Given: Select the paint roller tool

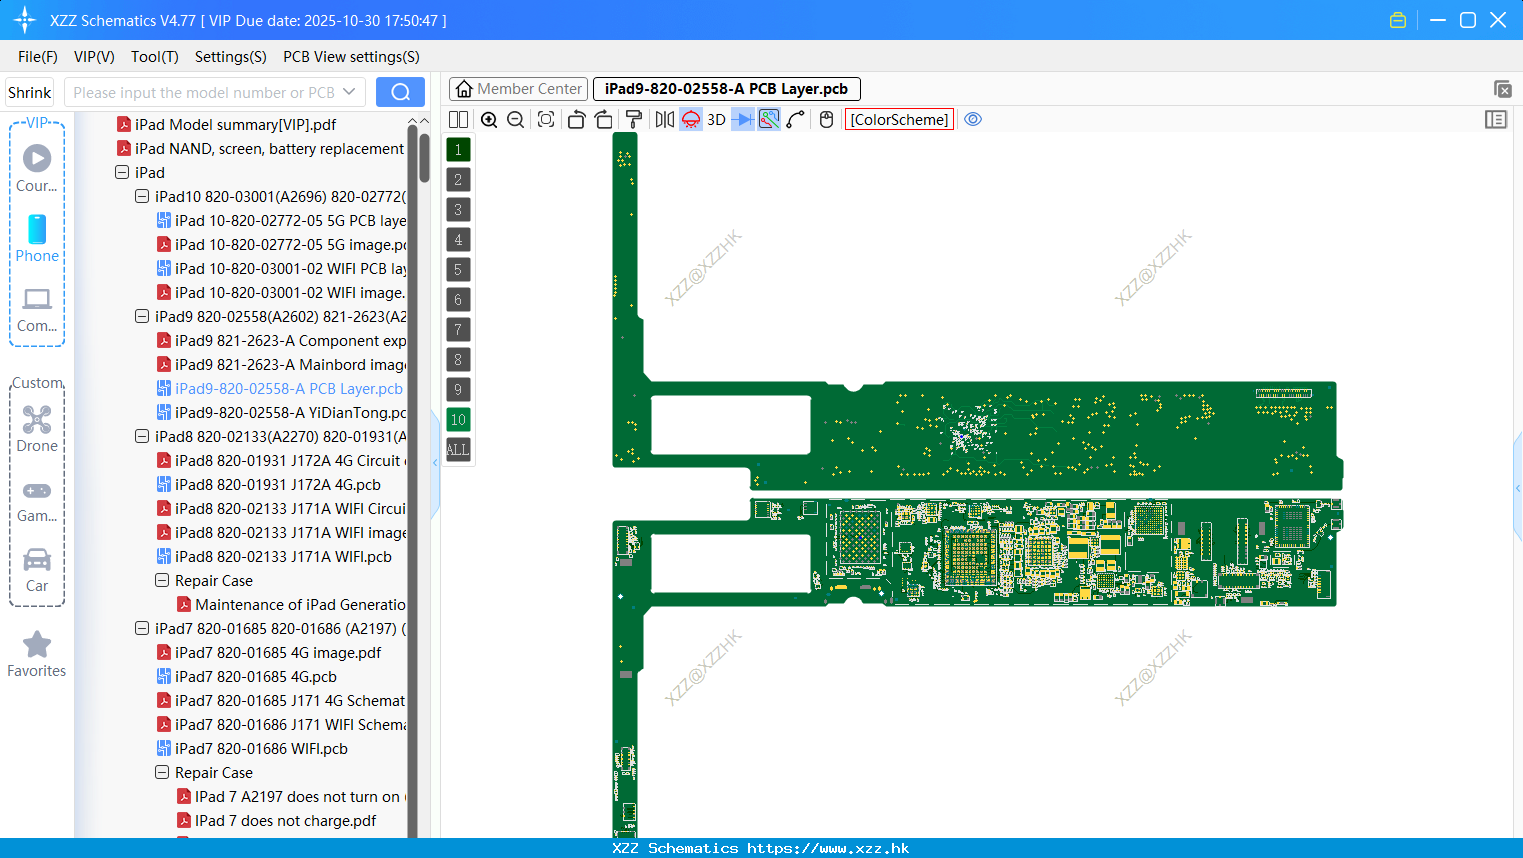Looking at the screenshot, I should 633,119.
